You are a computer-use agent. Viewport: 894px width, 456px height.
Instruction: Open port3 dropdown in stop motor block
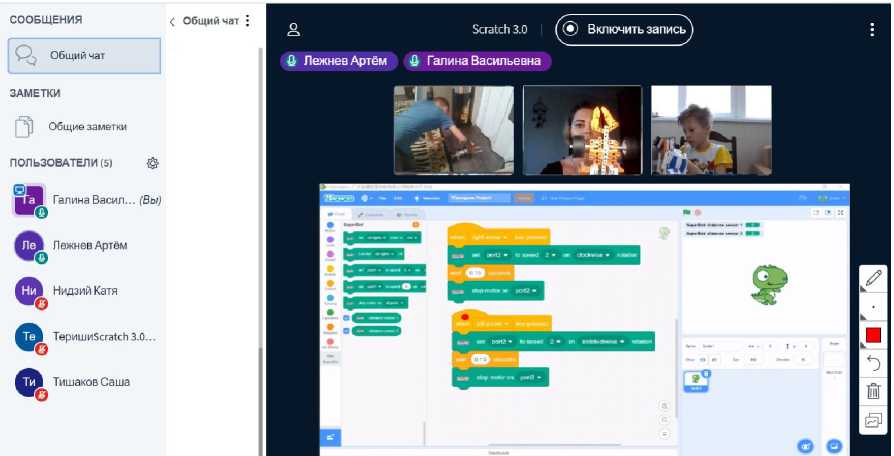[x=531, y=377]
